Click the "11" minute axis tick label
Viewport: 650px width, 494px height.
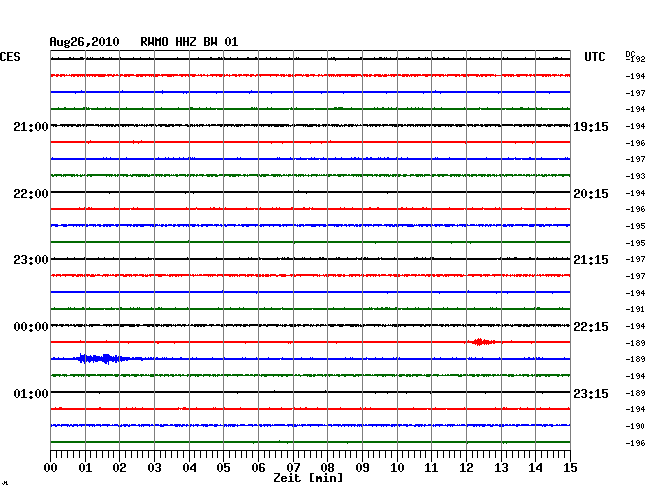(x=431, y=467)
